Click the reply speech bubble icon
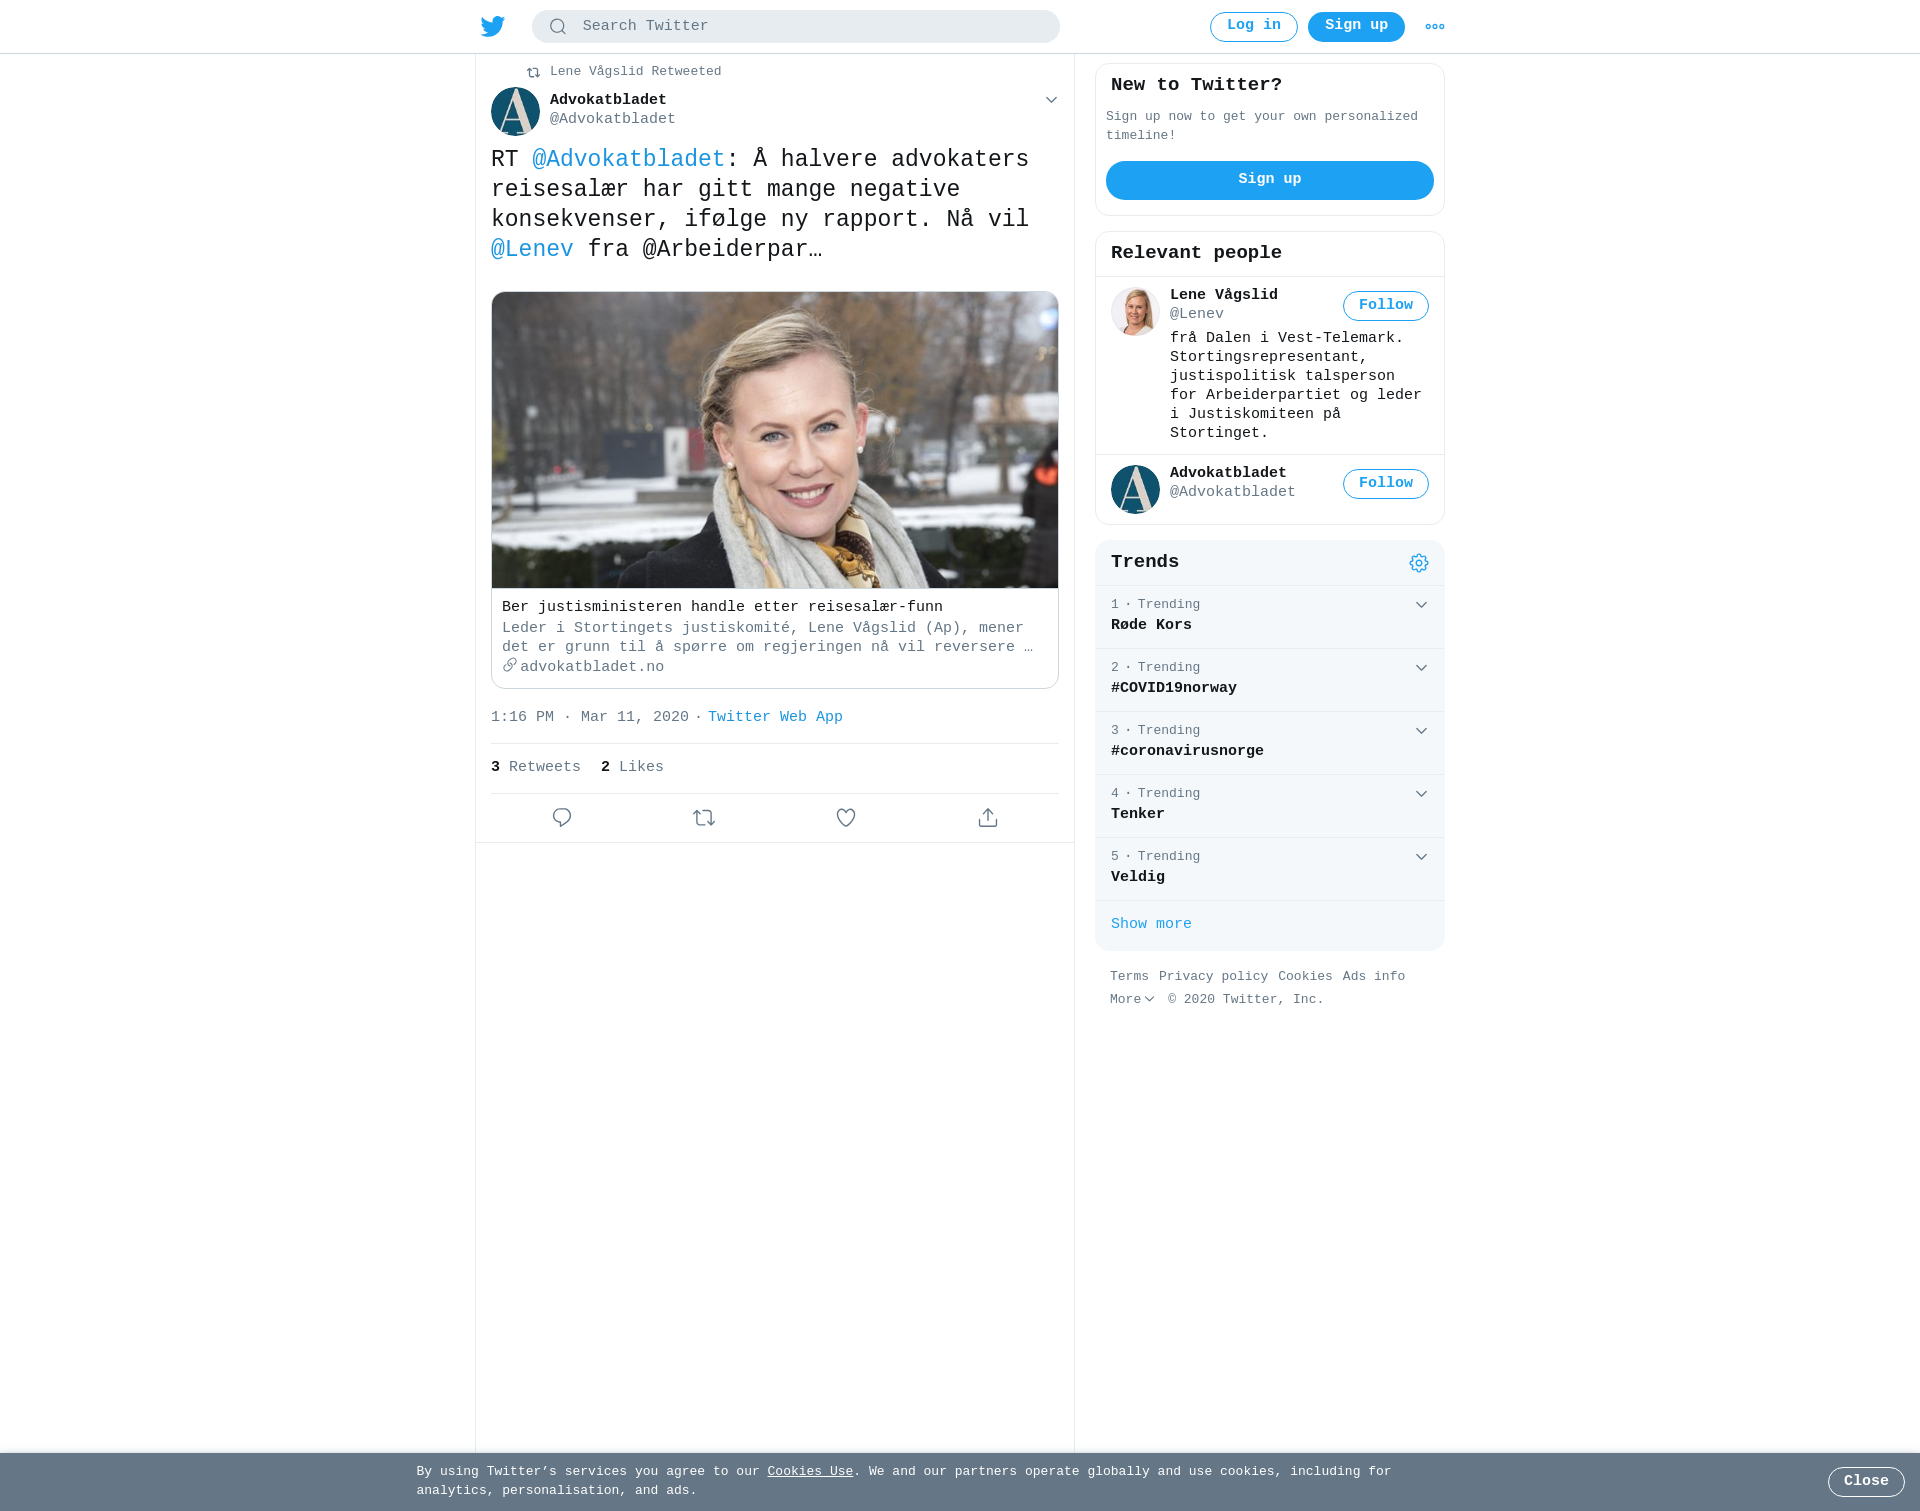 (x=562, y=818)
